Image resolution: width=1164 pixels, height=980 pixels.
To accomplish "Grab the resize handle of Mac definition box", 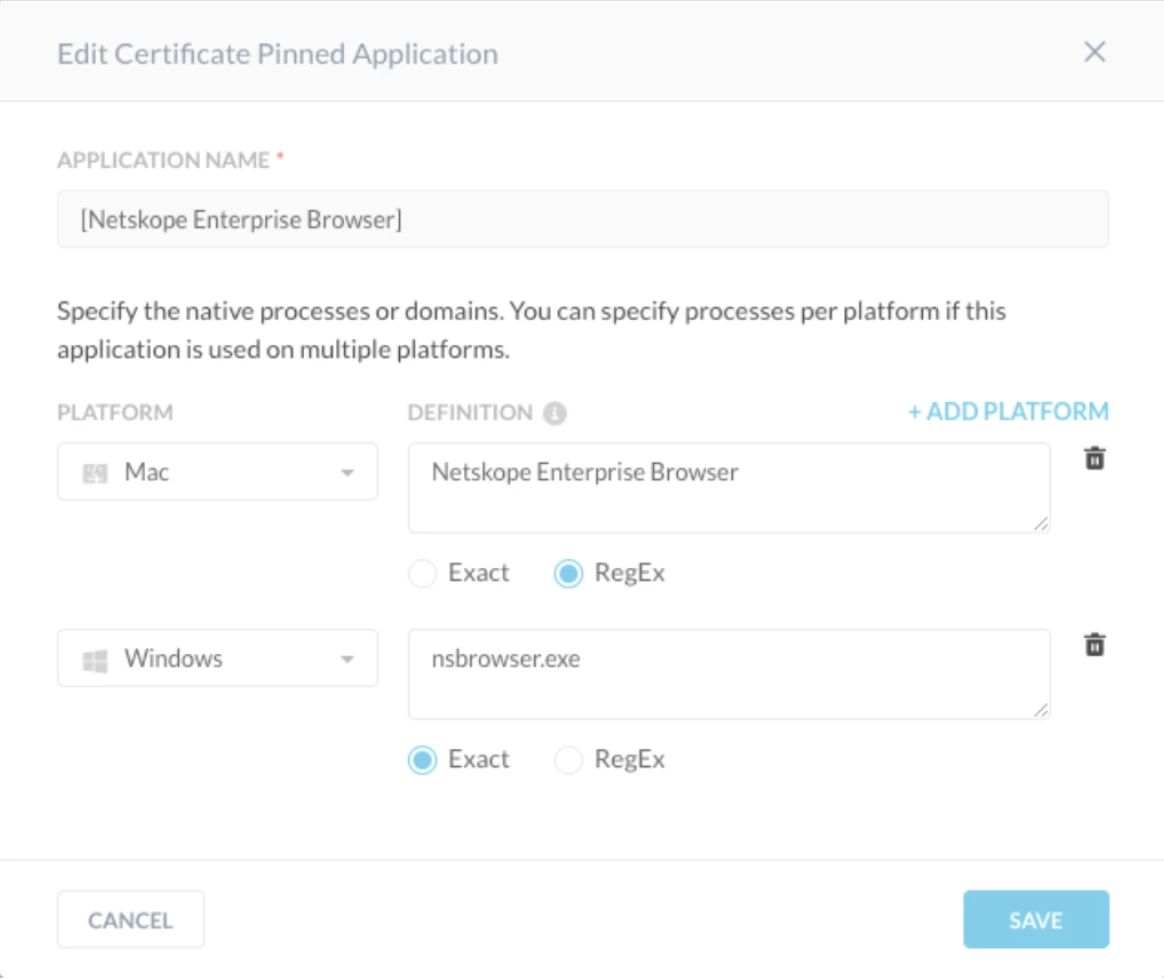I will coord(1041,523).
